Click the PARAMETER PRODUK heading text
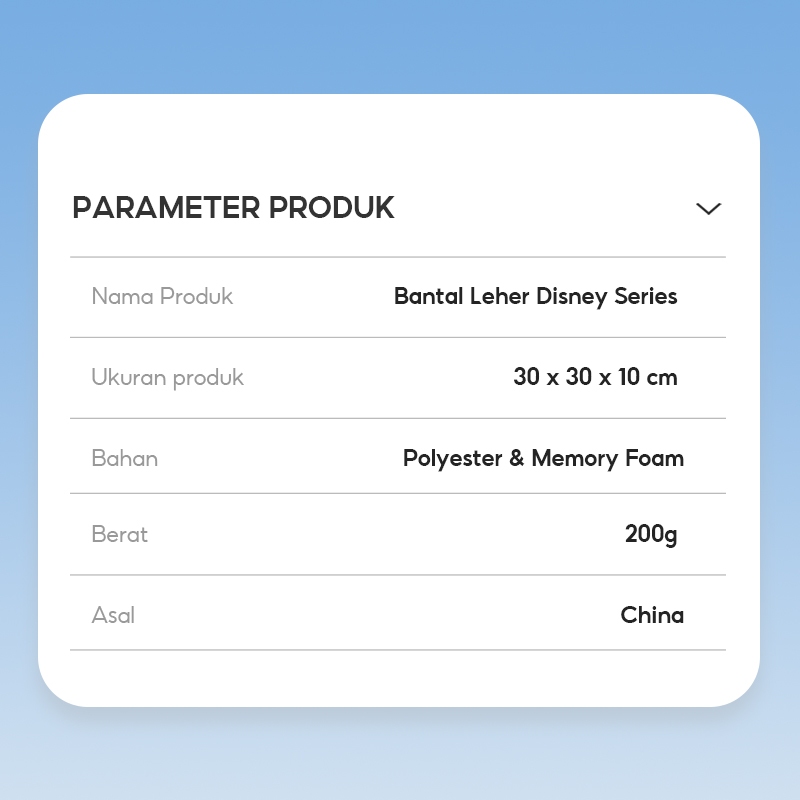 pyautogui.click(x=233, y=208)
